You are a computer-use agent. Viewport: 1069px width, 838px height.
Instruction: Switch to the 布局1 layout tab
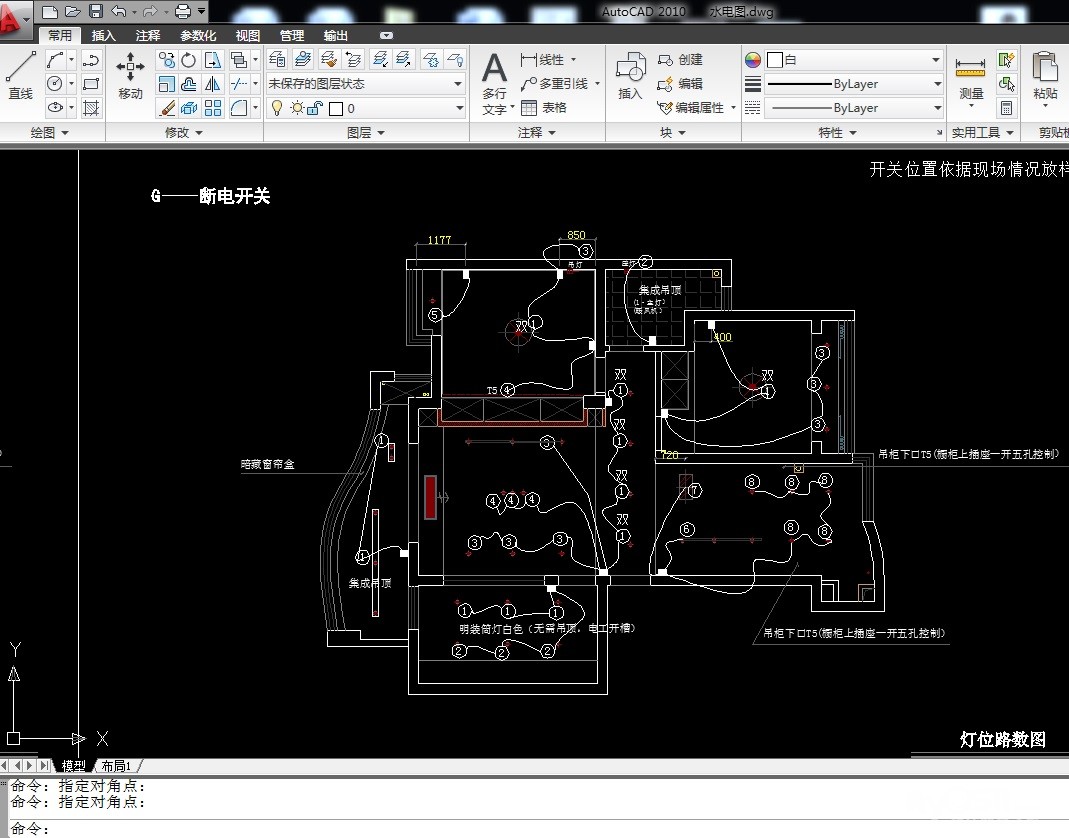(x=117, y=766)
